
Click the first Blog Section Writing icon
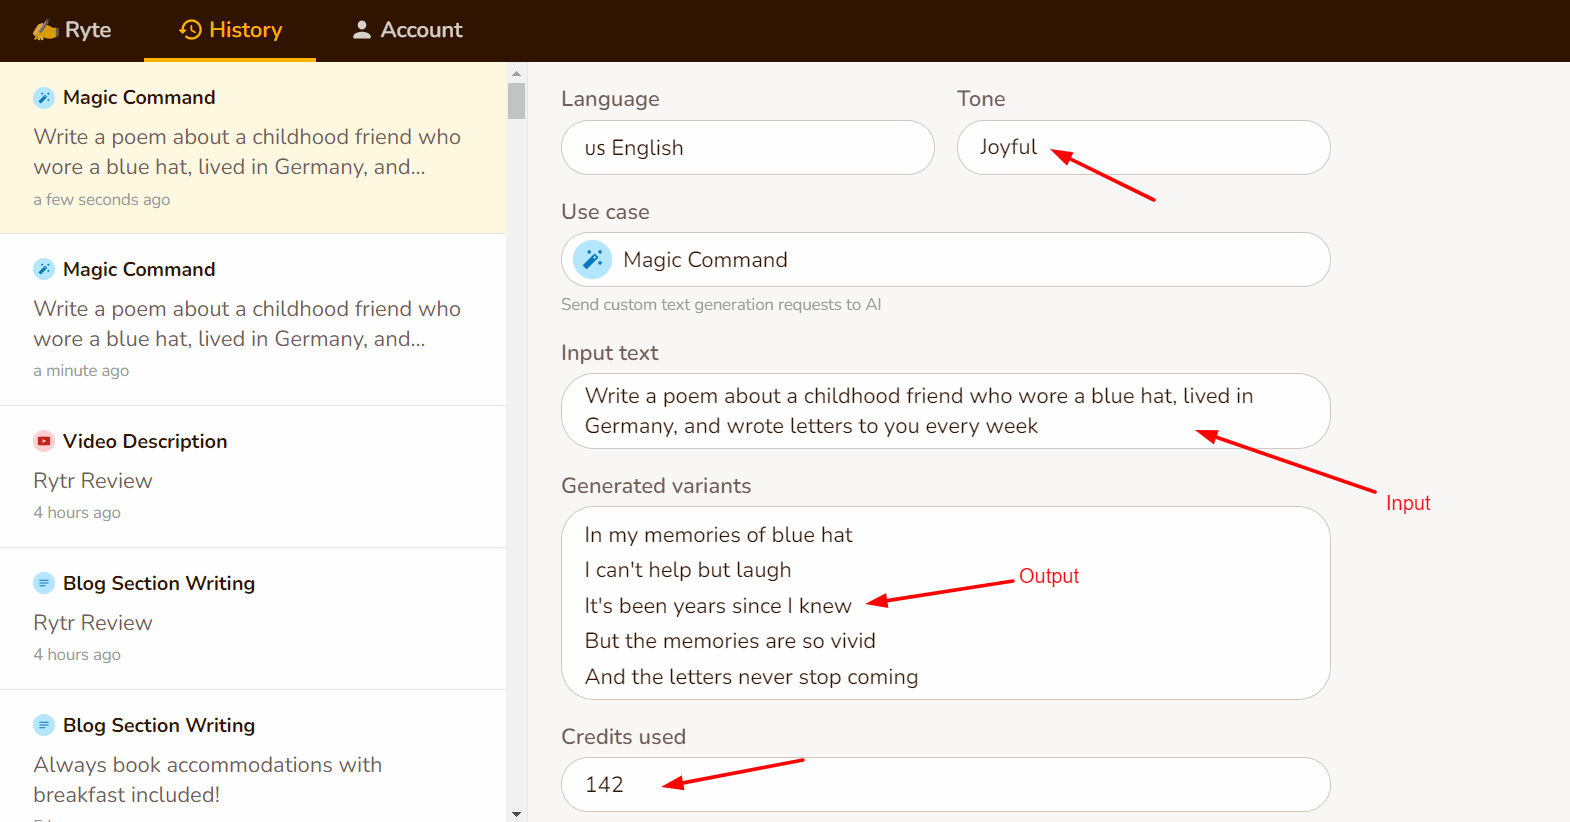coord(44,583)
